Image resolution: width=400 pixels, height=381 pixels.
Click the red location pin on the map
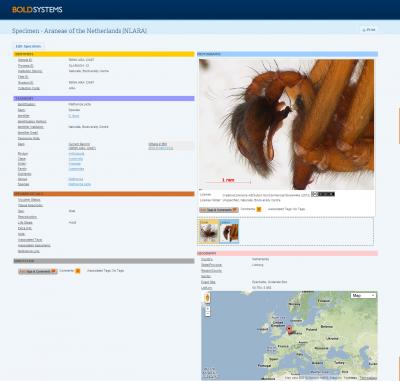point(289,330)
